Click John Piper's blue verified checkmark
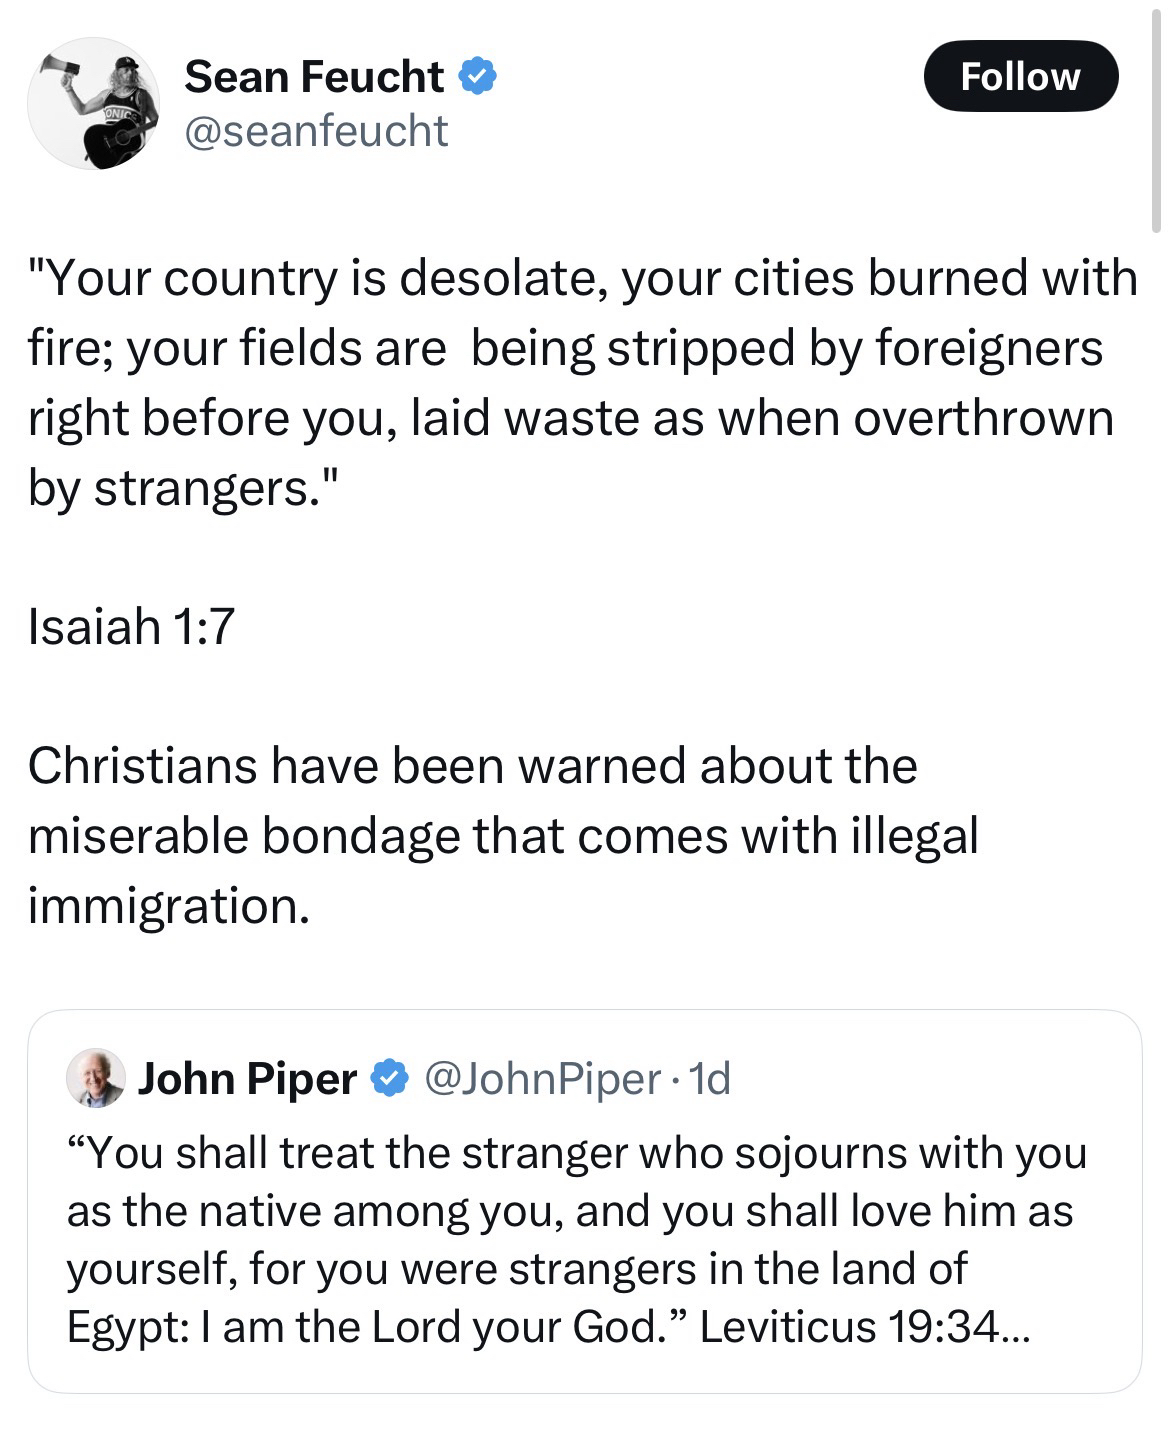The width and height of the screenshot is (1170, 1431). click(389, 1078)
